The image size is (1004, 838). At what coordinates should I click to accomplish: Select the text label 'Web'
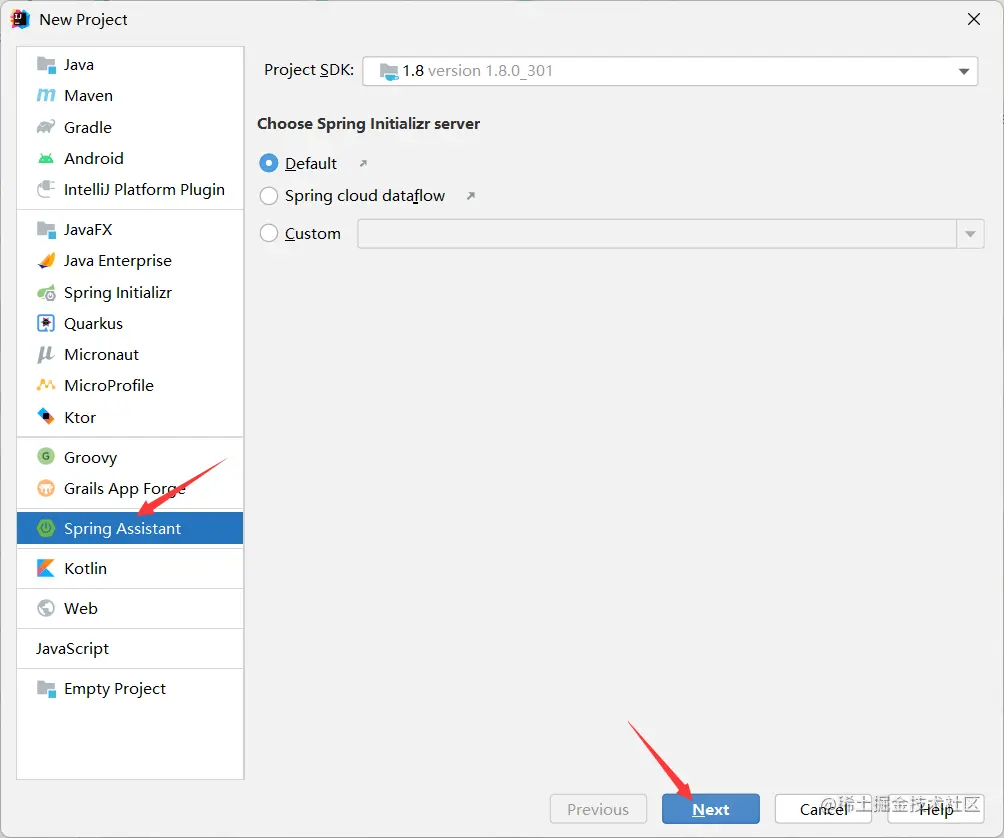tap(81, 608)
